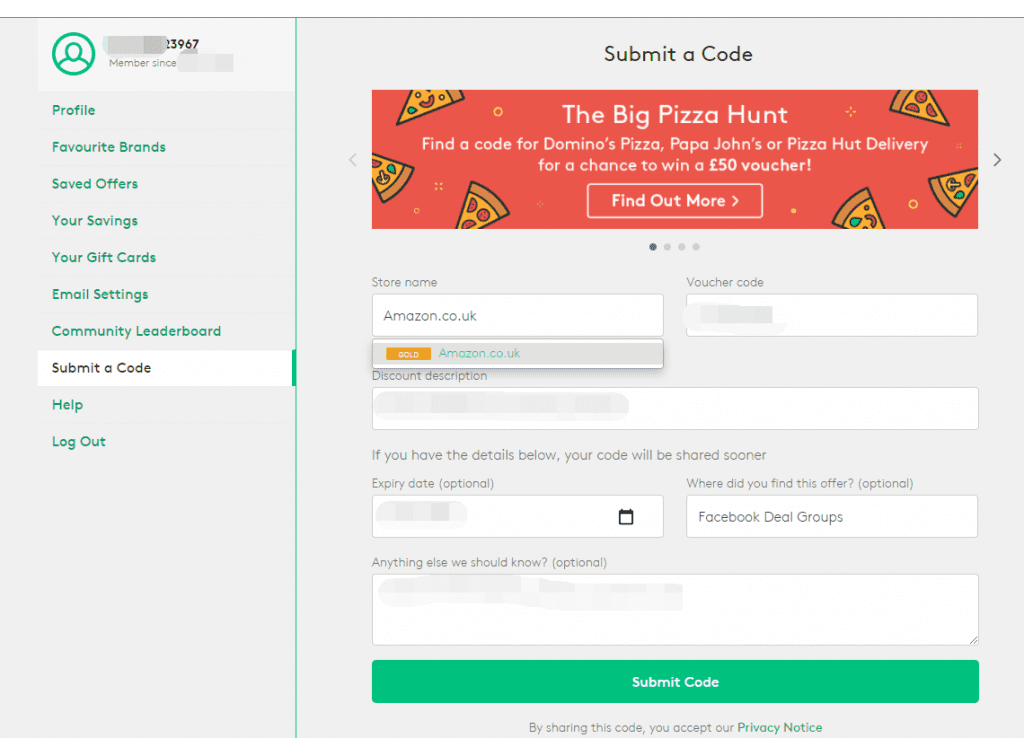
Task: Open the Facebook Deal Groups source dropdown
Action: click(x=831, y=517)
